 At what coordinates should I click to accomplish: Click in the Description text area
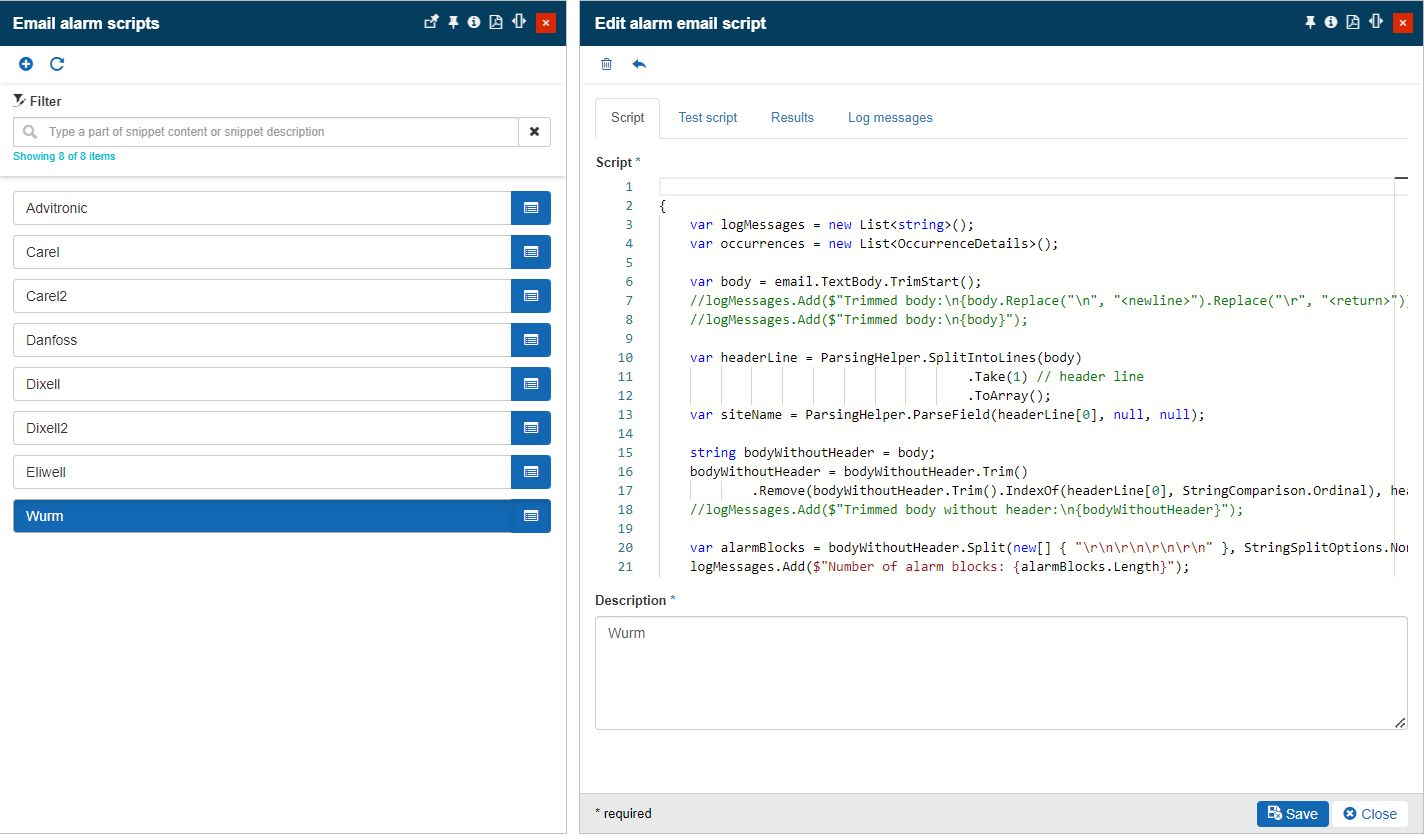[1000, 673]
